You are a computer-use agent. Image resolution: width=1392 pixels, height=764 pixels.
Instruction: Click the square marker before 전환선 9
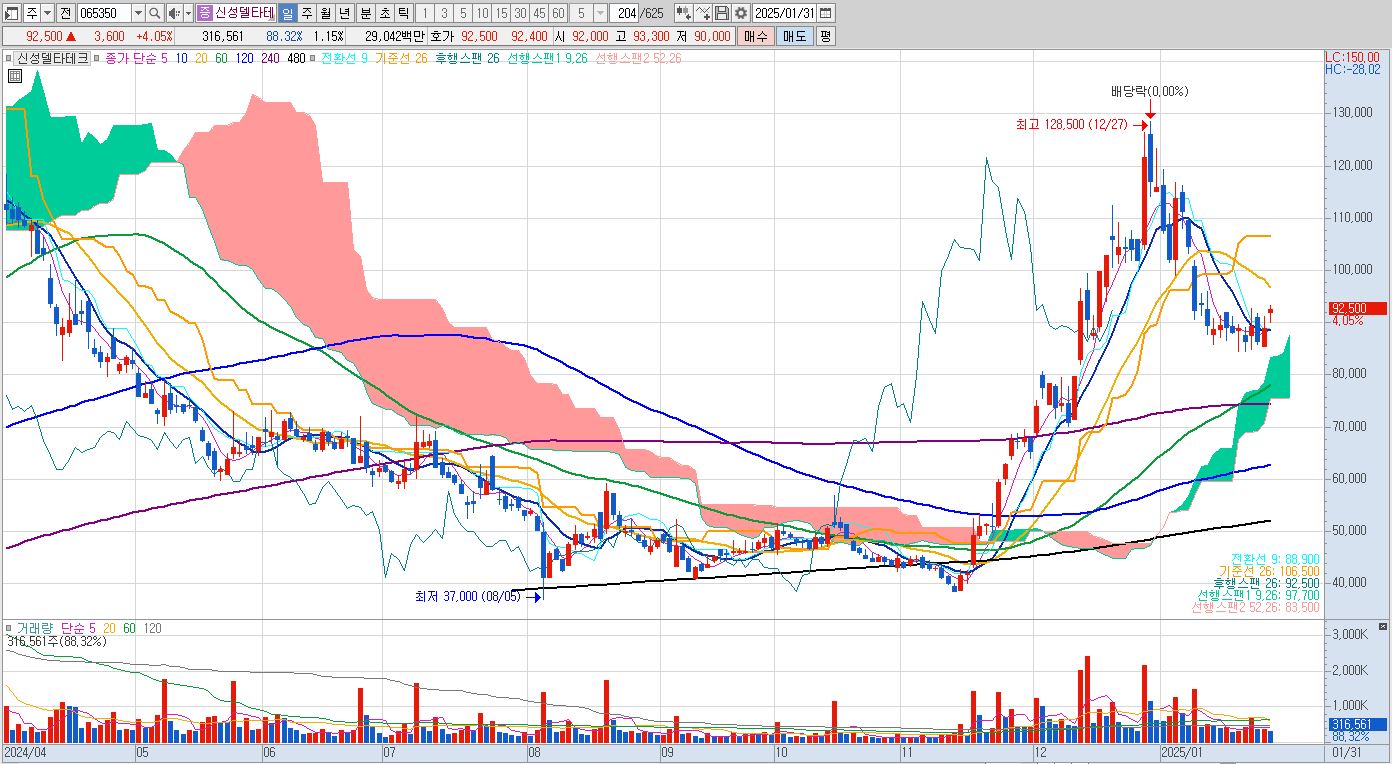coord(314,58)
